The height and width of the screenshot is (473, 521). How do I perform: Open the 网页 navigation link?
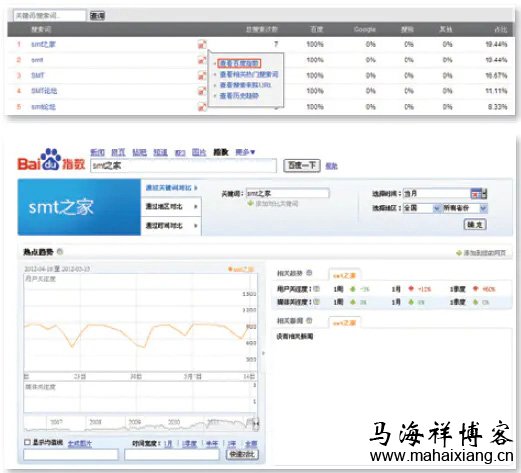[x=118, y=152]
